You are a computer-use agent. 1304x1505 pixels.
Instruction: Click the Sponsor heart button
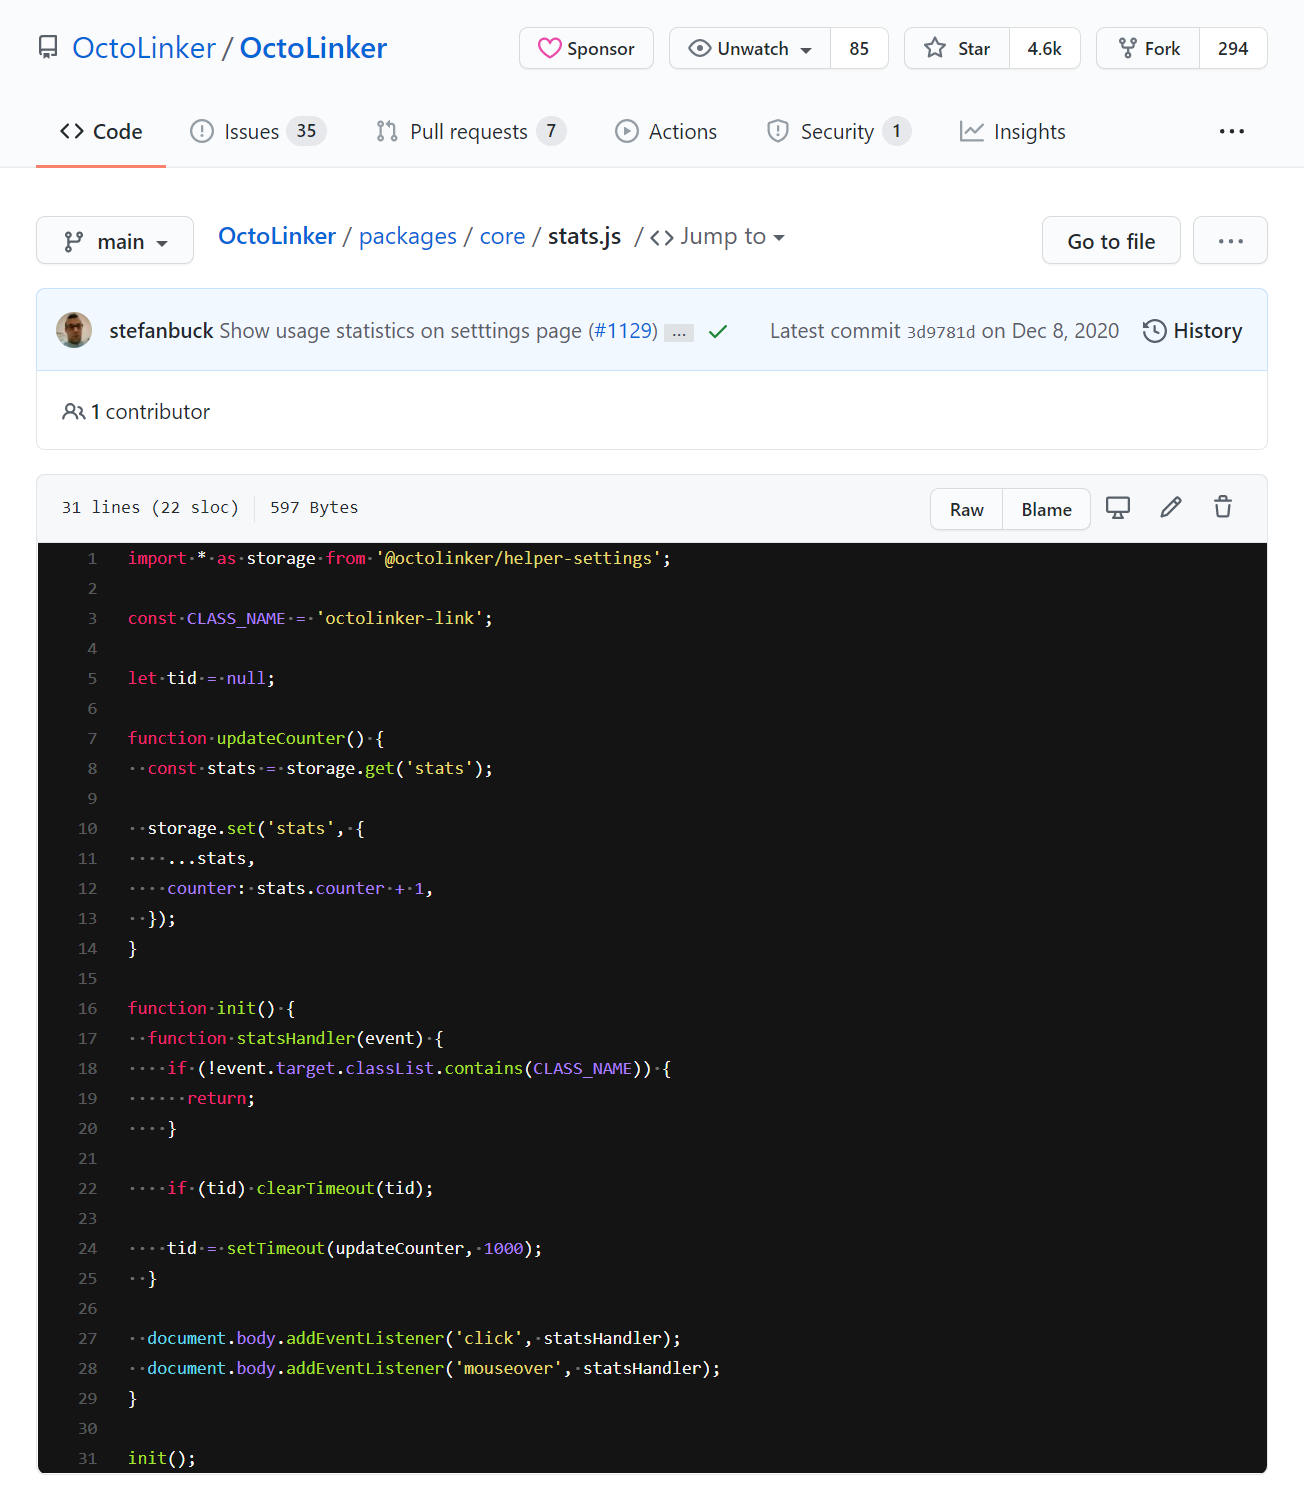pyautogui.click(x=586, y=48)
